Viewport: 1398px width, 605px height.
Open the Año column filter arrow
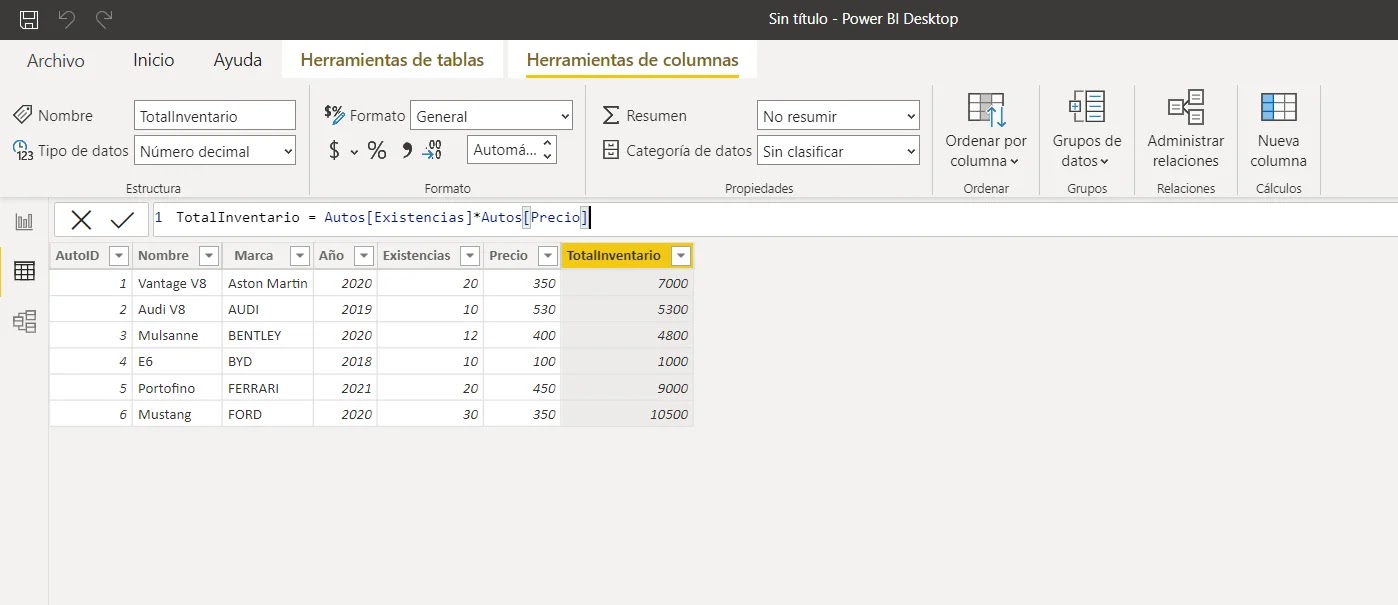(363, 256)
